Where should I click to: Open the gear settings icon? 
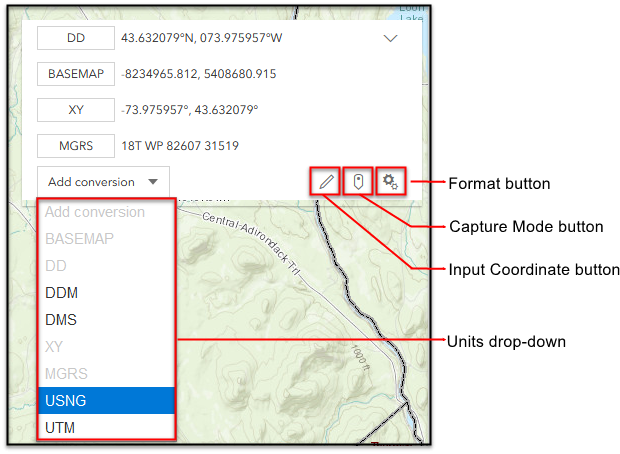(x=390, y=181)
